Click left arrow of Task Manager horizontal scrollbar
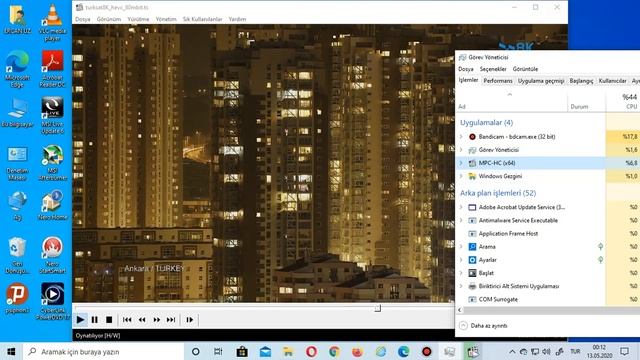The image size is (640, 360). click(x=460, y=310)
